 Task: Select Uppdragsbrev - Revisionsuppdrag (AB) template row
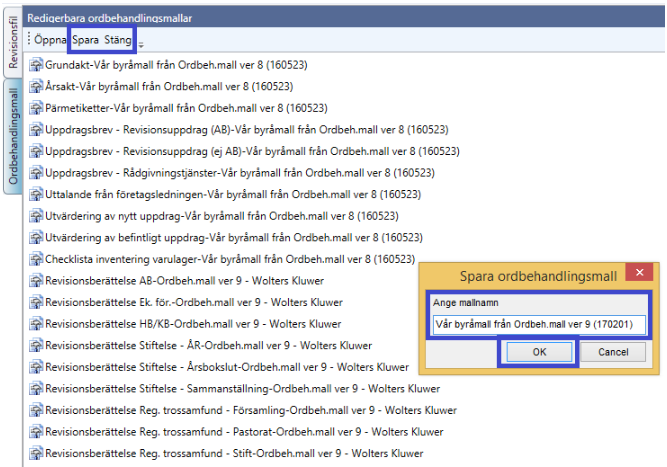(247, 129)
